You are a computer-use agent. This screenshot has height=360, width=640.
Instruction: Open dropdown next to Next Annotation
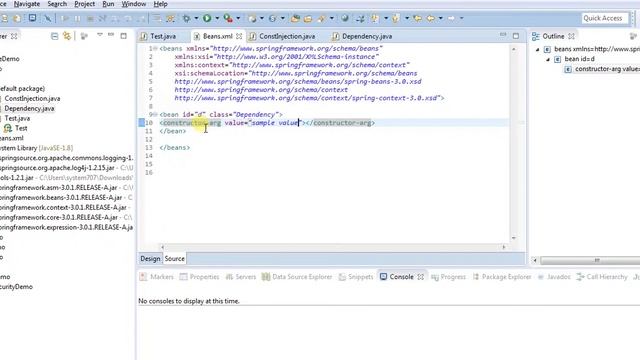pos(385,18)
